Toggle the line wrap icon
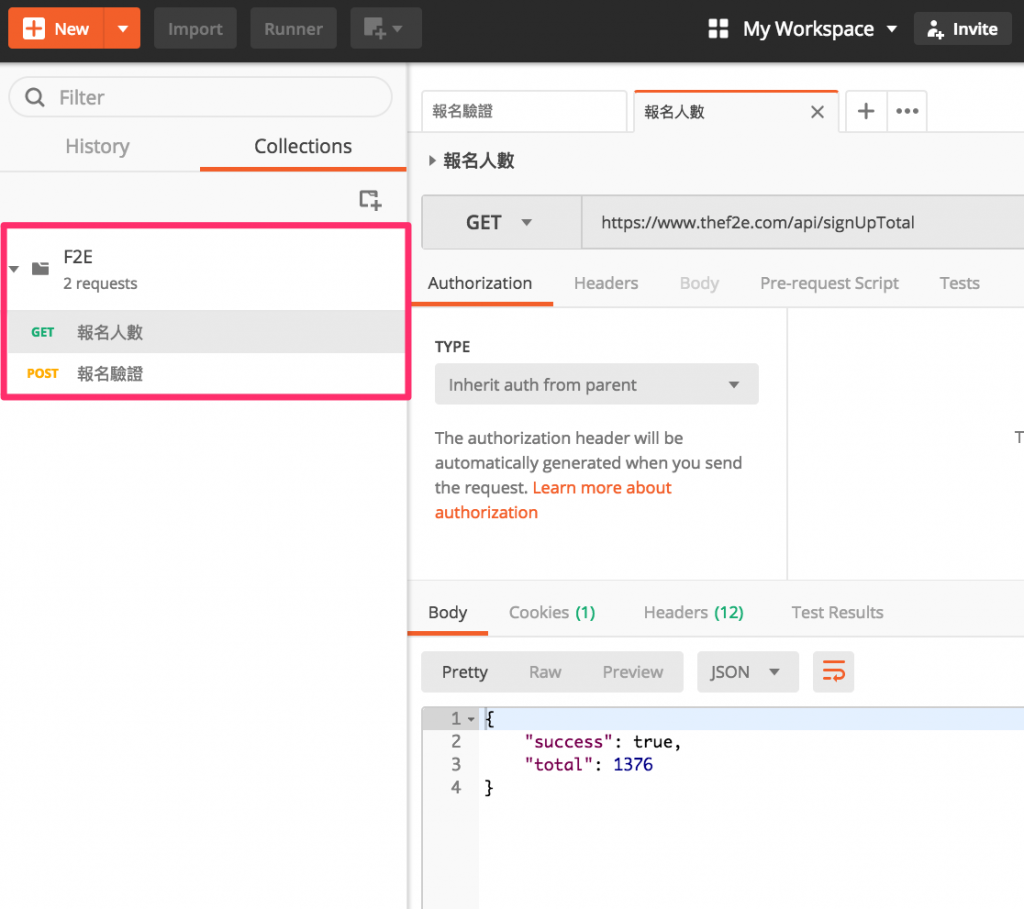 tap(833, 672)
